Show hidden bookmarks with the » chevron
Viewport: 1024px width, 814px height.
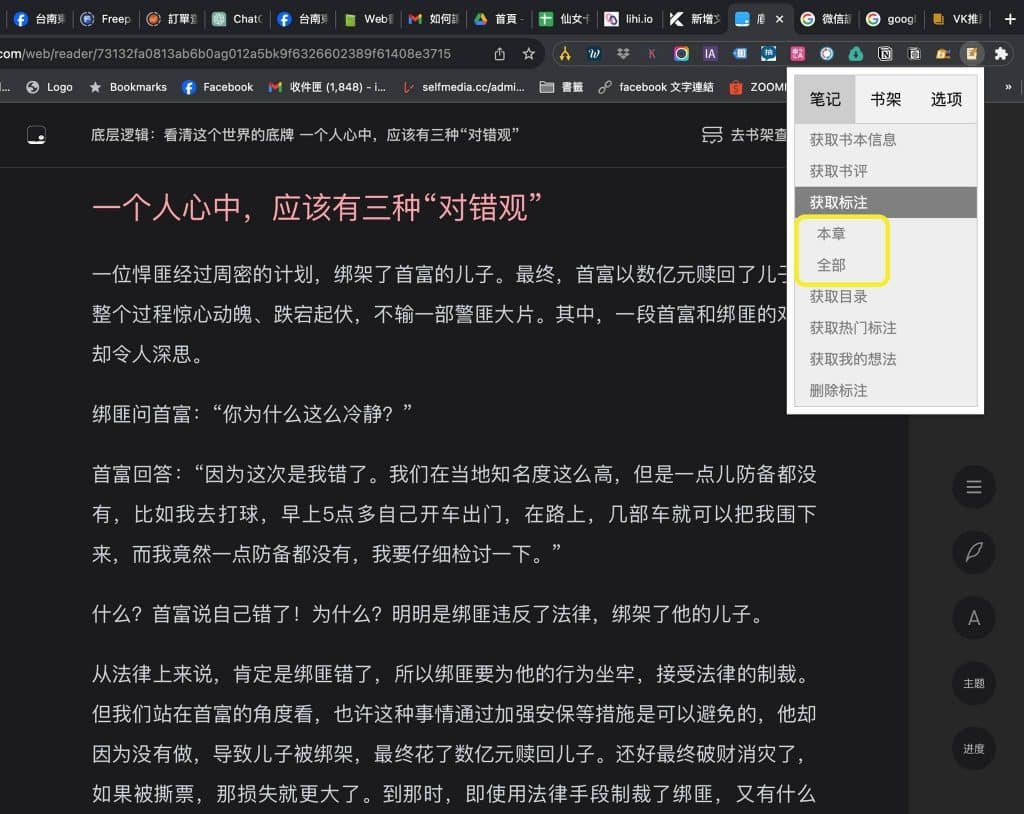[1008, 86]
